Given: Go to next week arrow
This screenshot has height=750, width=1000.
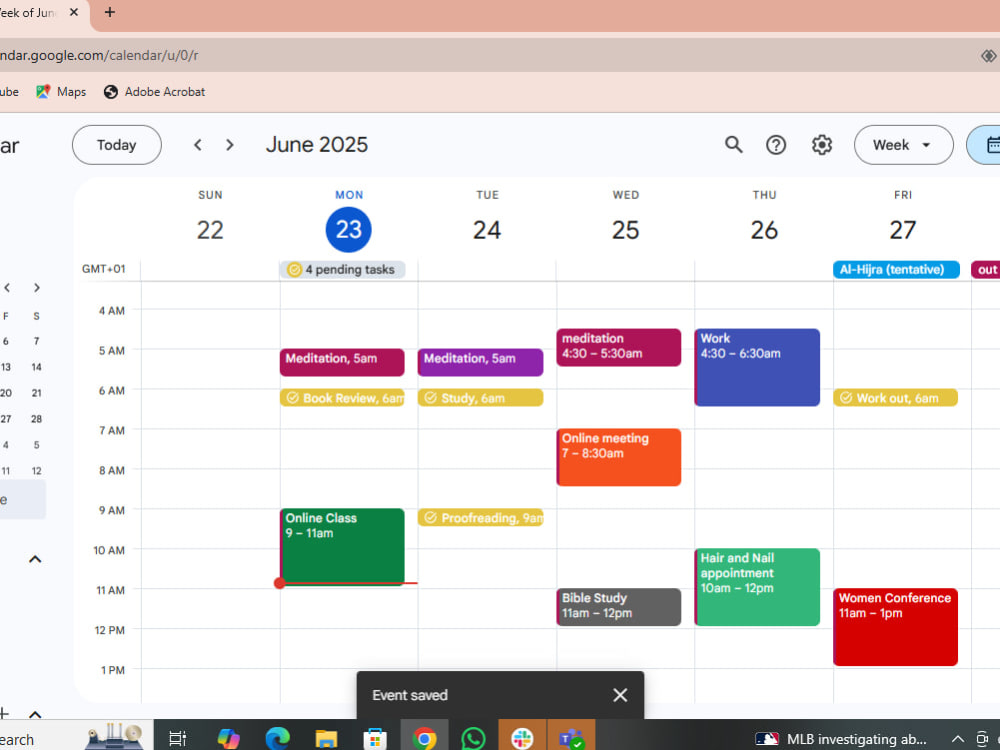Looking at the screenshot, I should [x=230, y=145].
